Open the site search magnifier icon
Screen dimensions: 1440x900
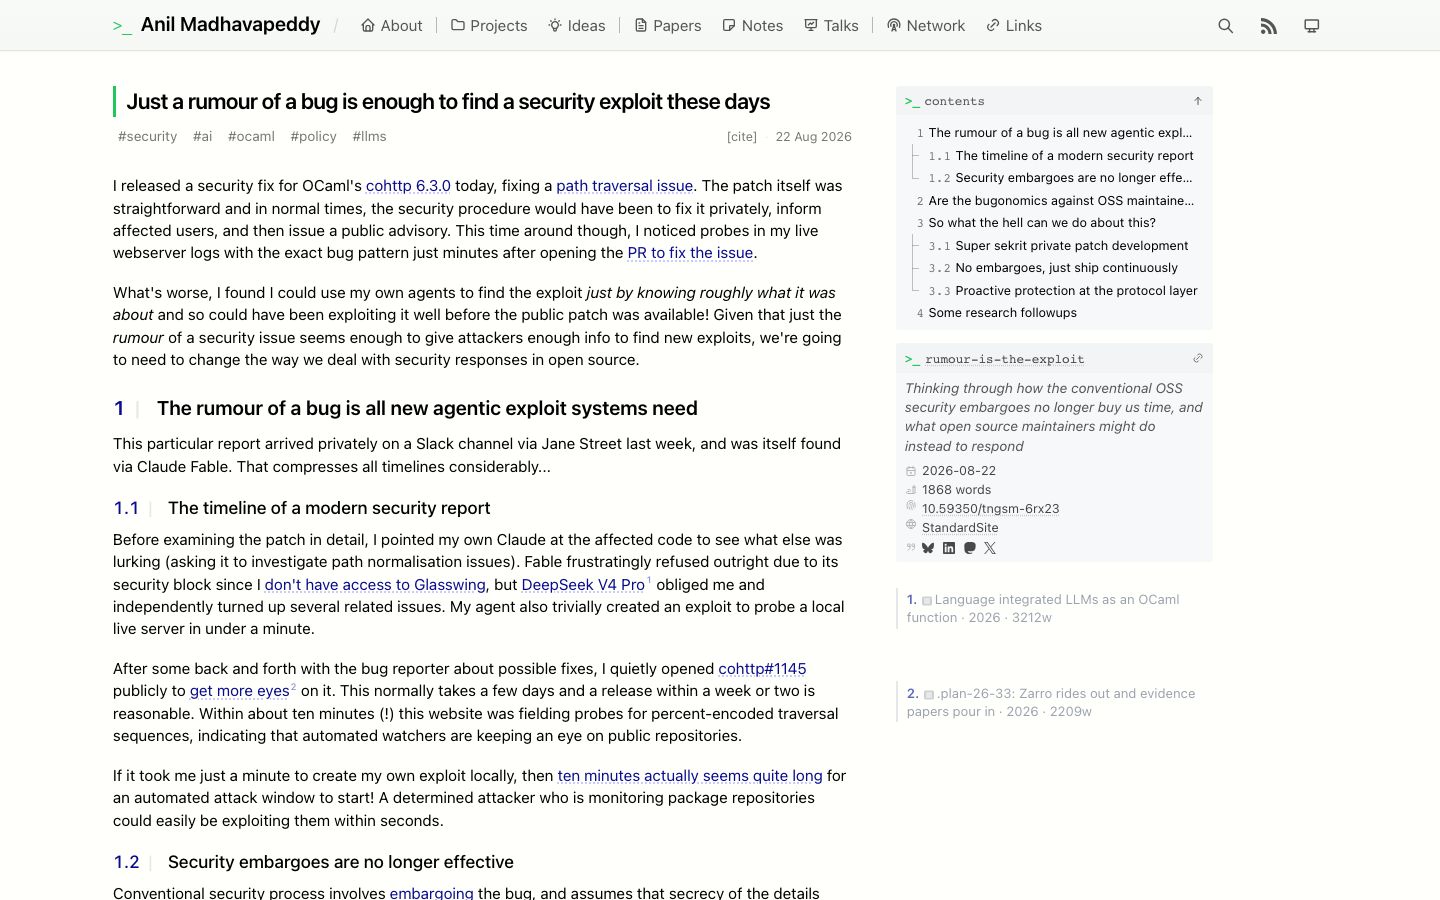(1225, 26)
